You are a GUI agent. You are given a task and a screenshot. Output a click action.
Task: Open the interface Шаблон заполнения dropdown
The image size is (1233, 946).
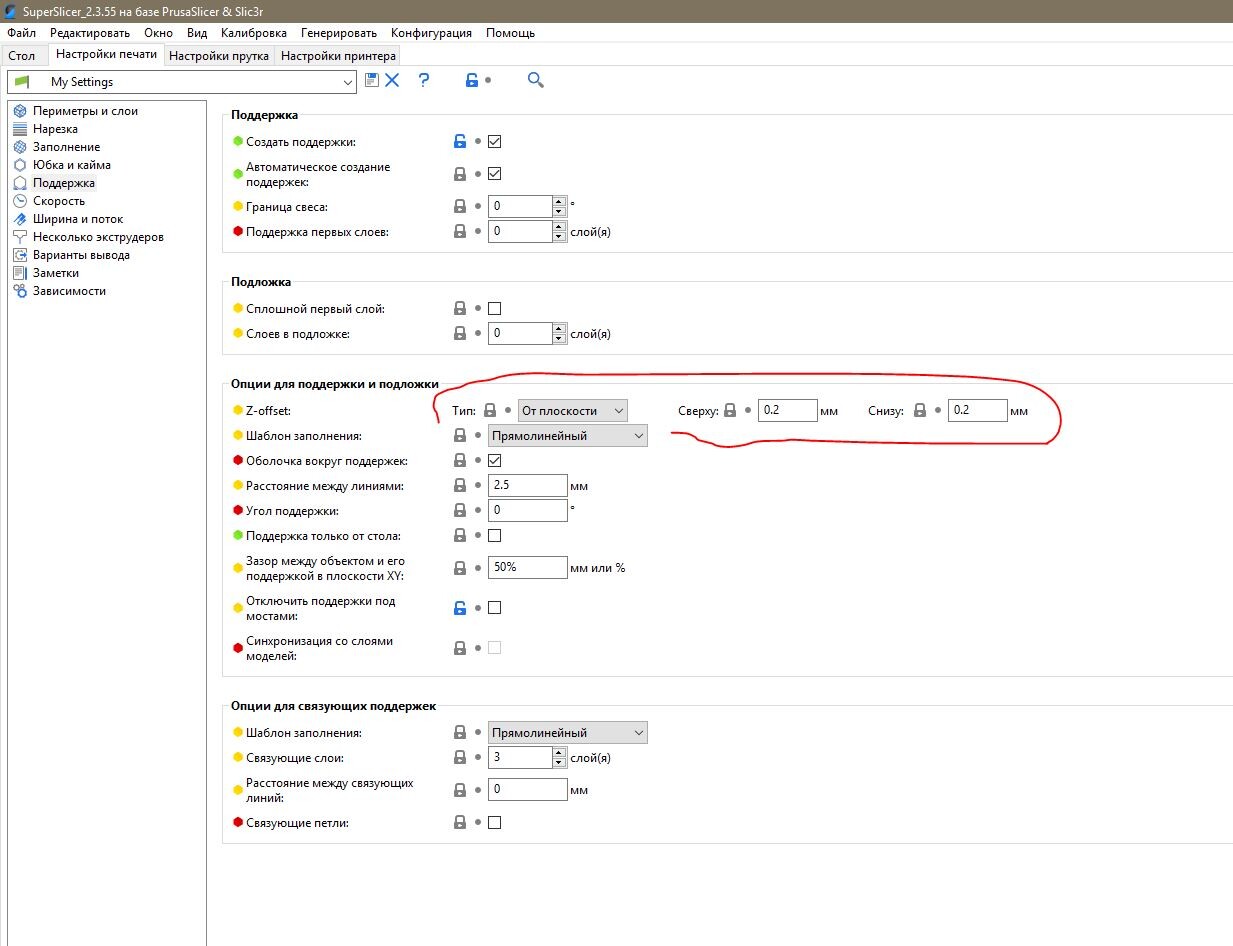click(568, 732)
